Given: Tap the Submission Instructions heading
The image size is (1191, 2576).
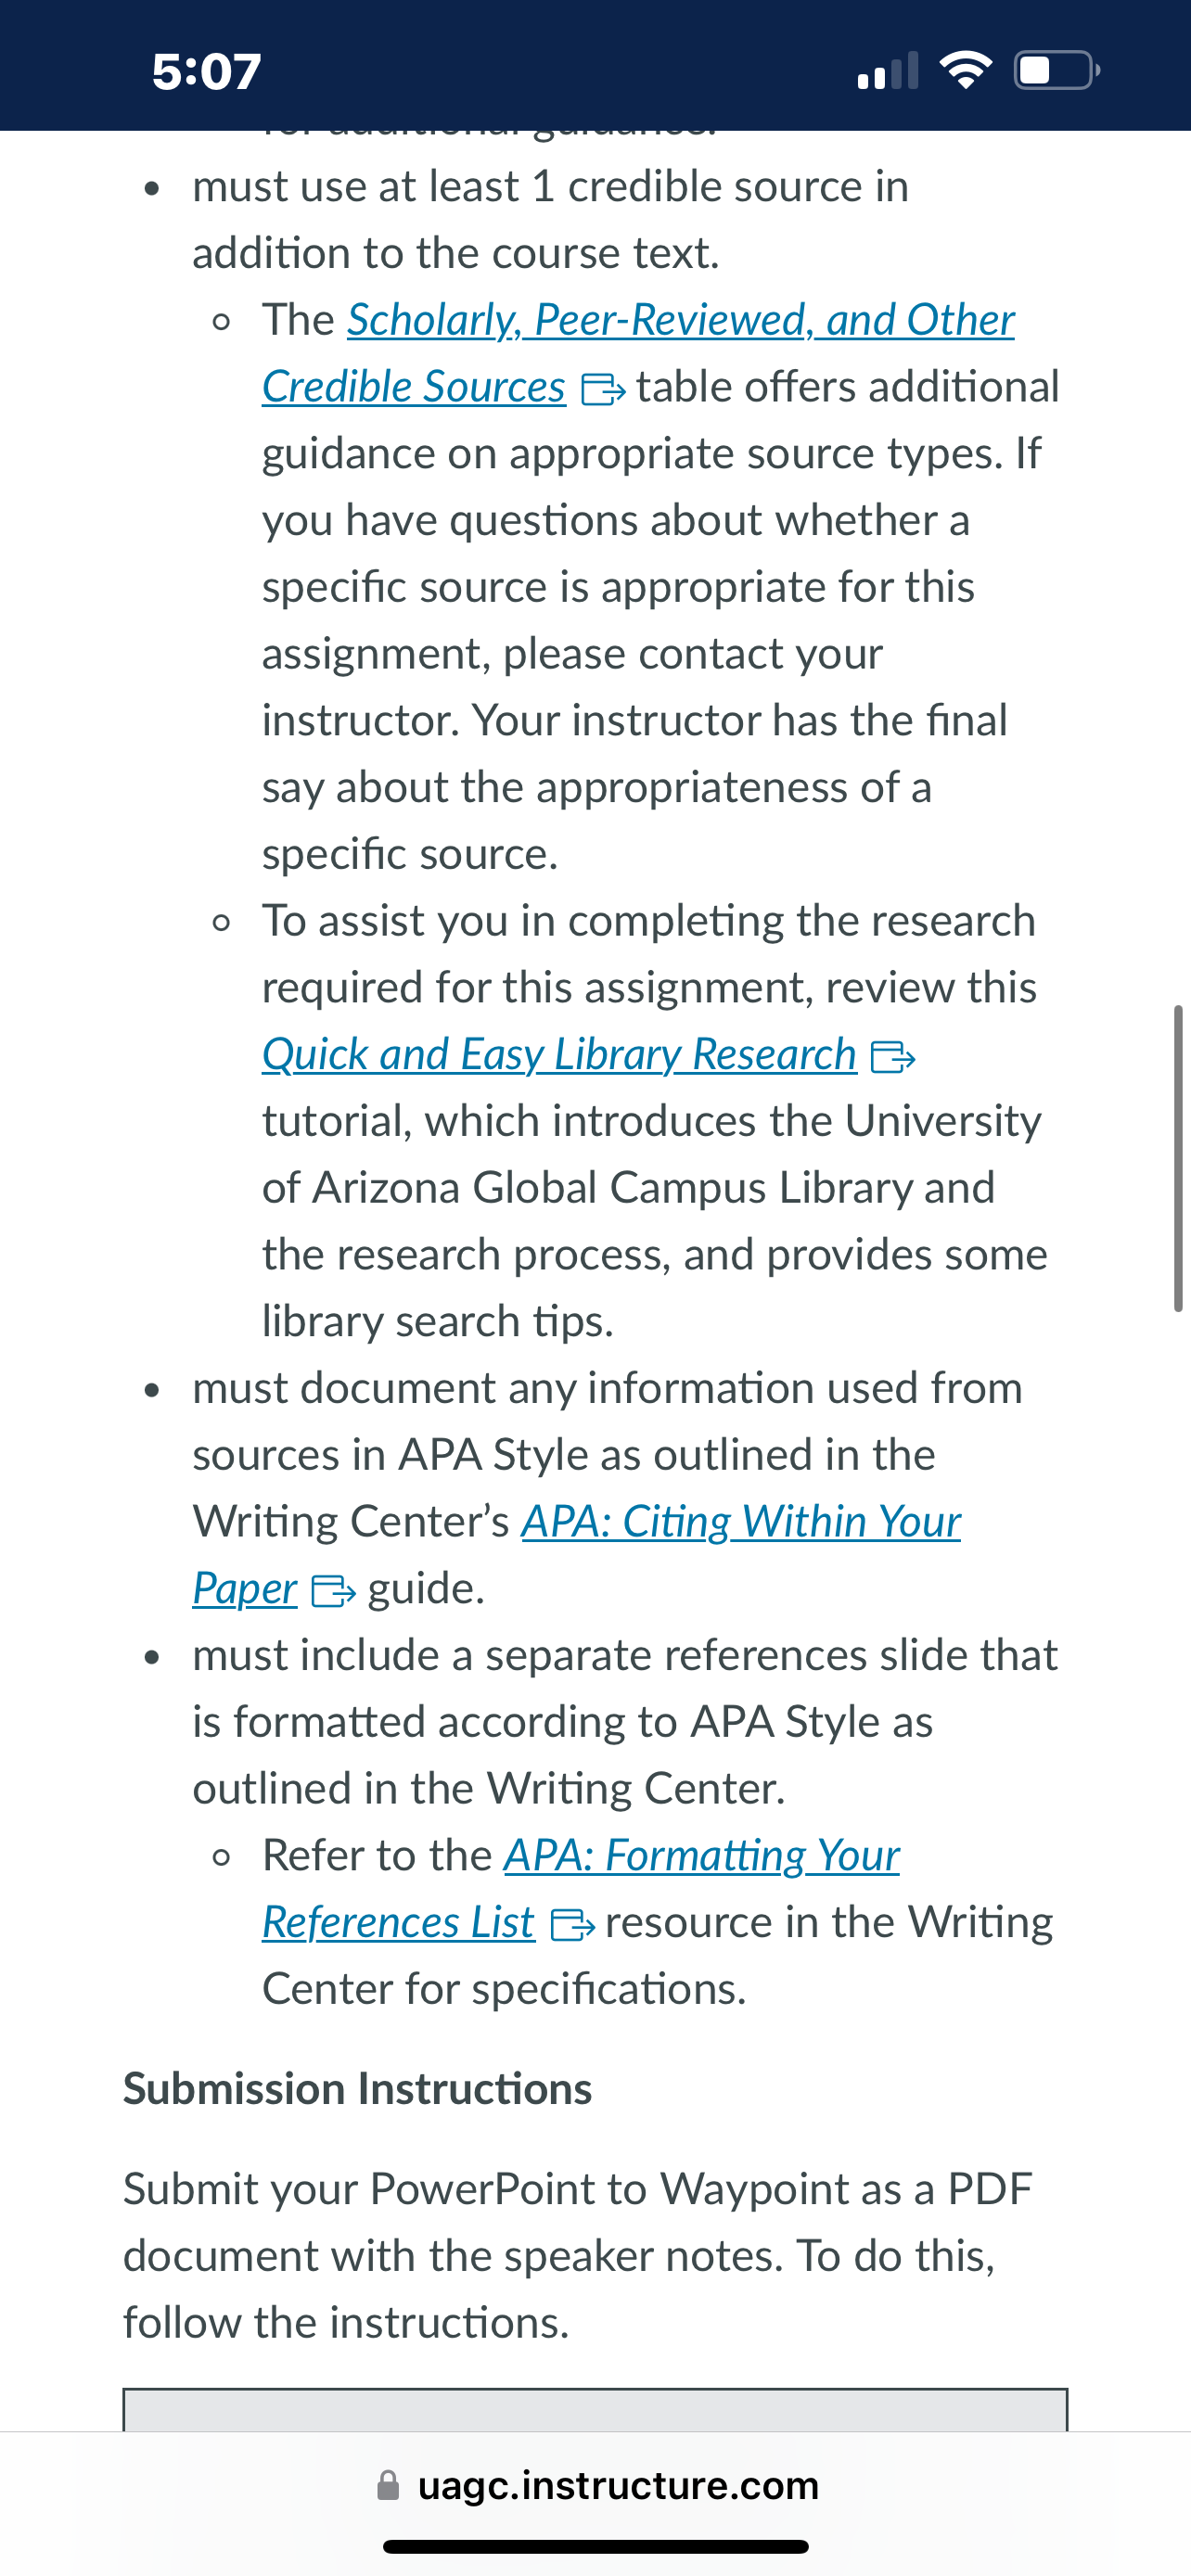Looking at the screenshot, I should click(x=357, y=2089).
